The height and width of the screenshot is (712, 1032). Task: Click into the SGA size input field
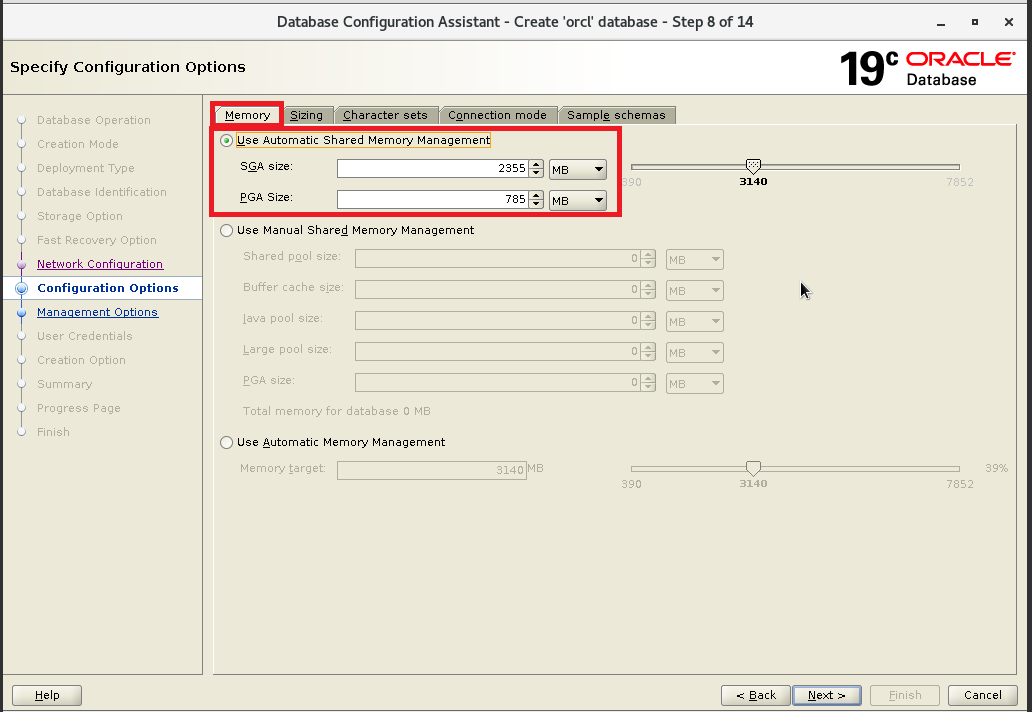[431, 170]
